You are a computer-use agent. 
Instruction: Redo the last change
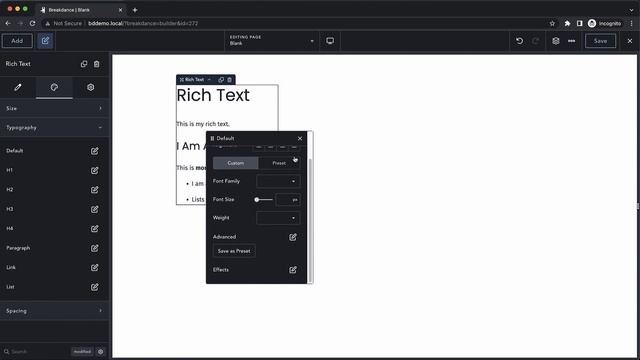point(536,41)
